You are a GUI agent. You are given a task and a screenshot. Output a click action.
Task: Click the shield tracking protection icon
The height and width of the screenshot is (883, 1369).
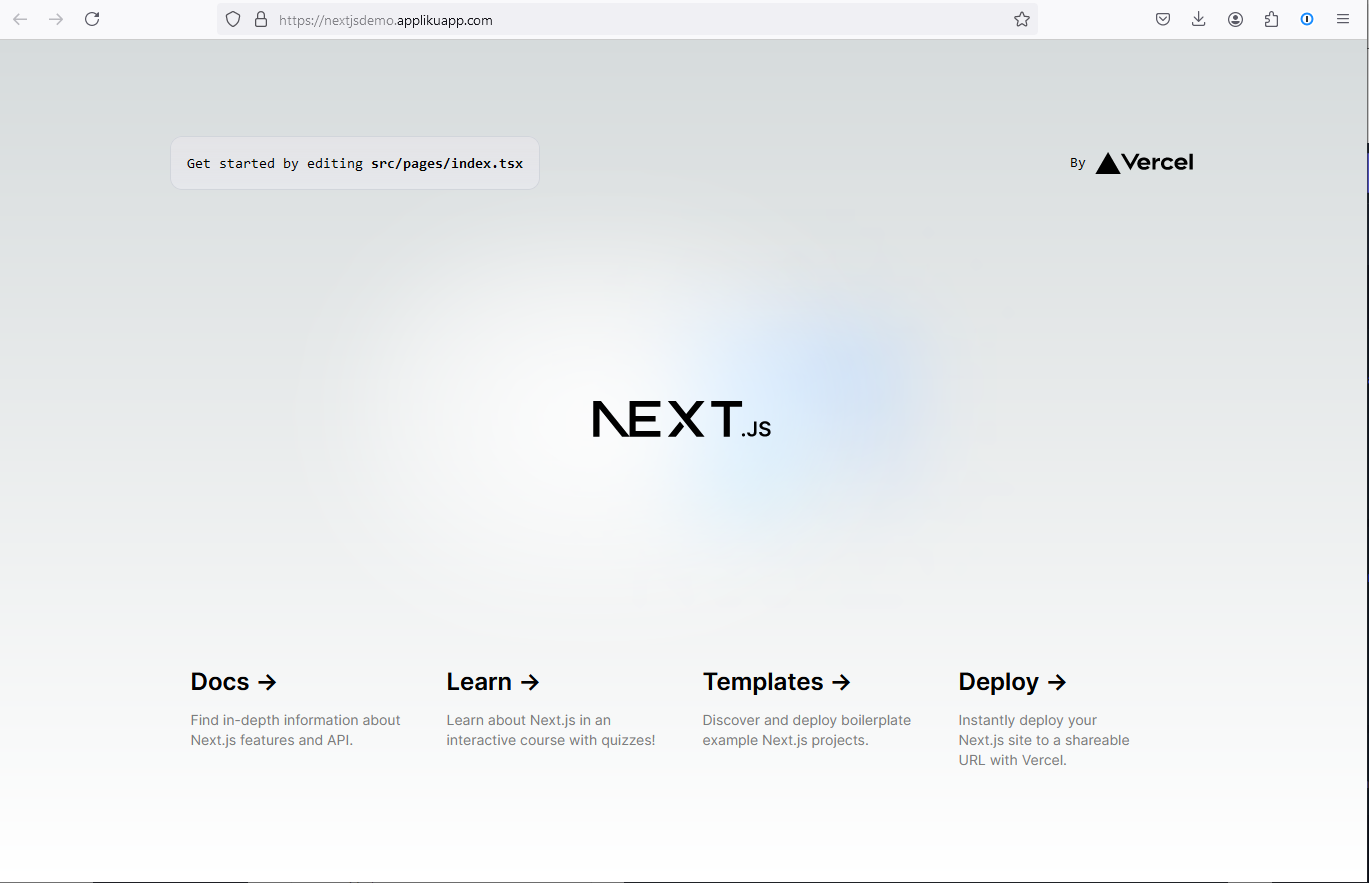(x=233, y=19)
